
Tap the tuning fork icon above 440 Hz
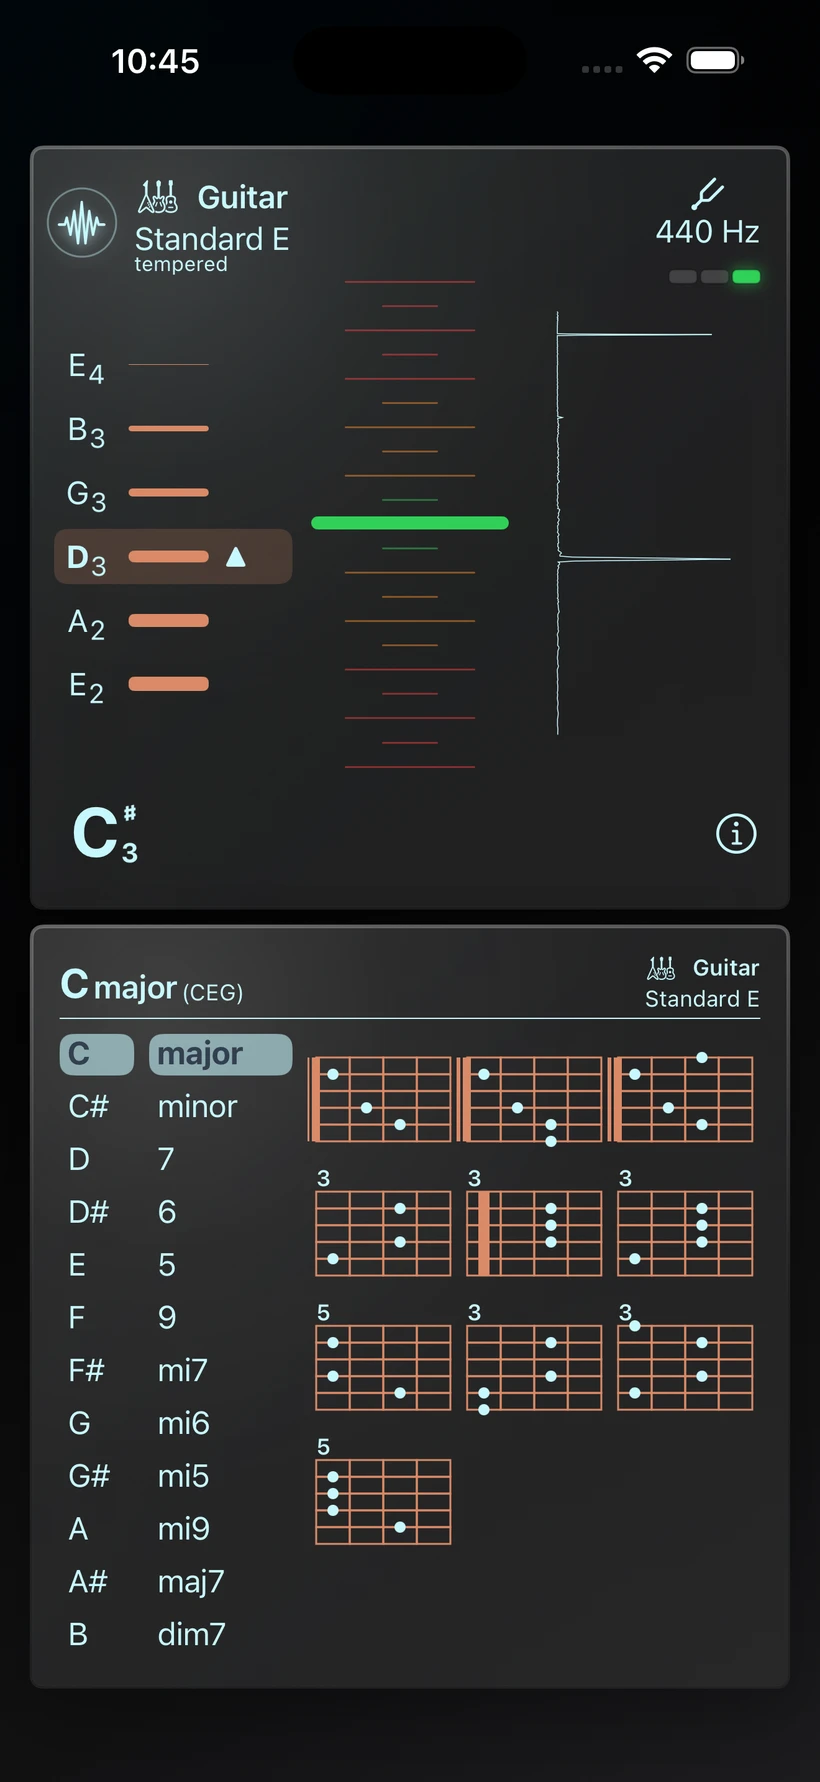coord(707,193)
